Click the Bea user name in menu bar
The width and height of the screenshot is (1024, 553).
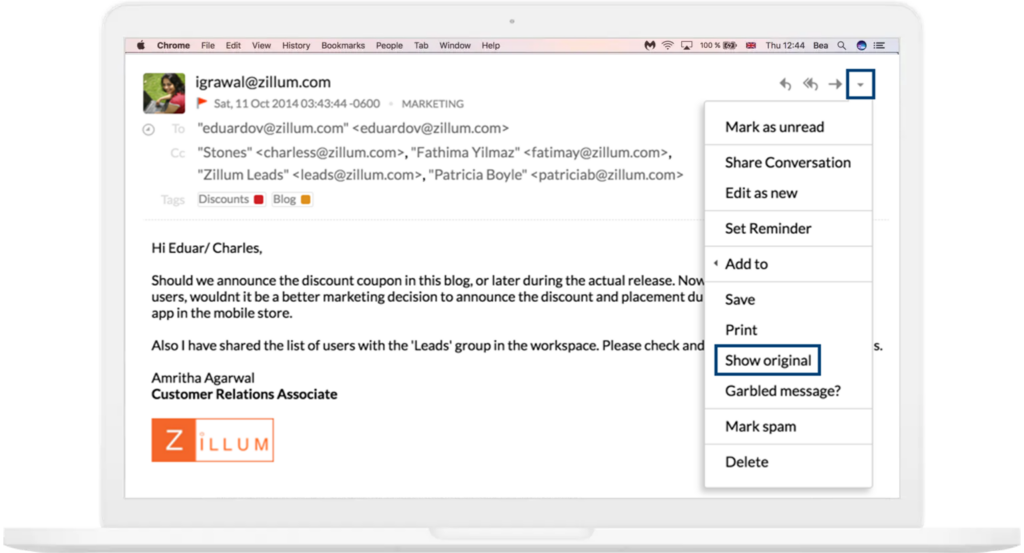click(x=820, y=45)
